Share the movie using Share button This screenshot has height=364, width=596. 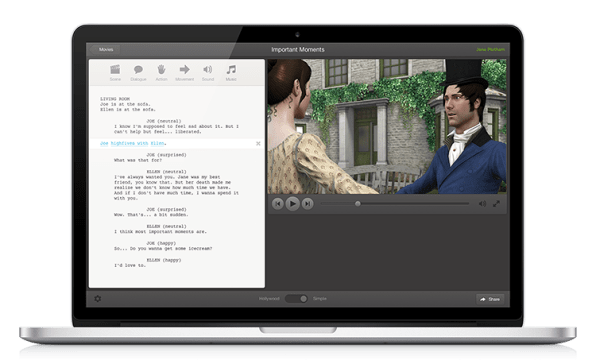pyautogui.click(x=490, y=299)
